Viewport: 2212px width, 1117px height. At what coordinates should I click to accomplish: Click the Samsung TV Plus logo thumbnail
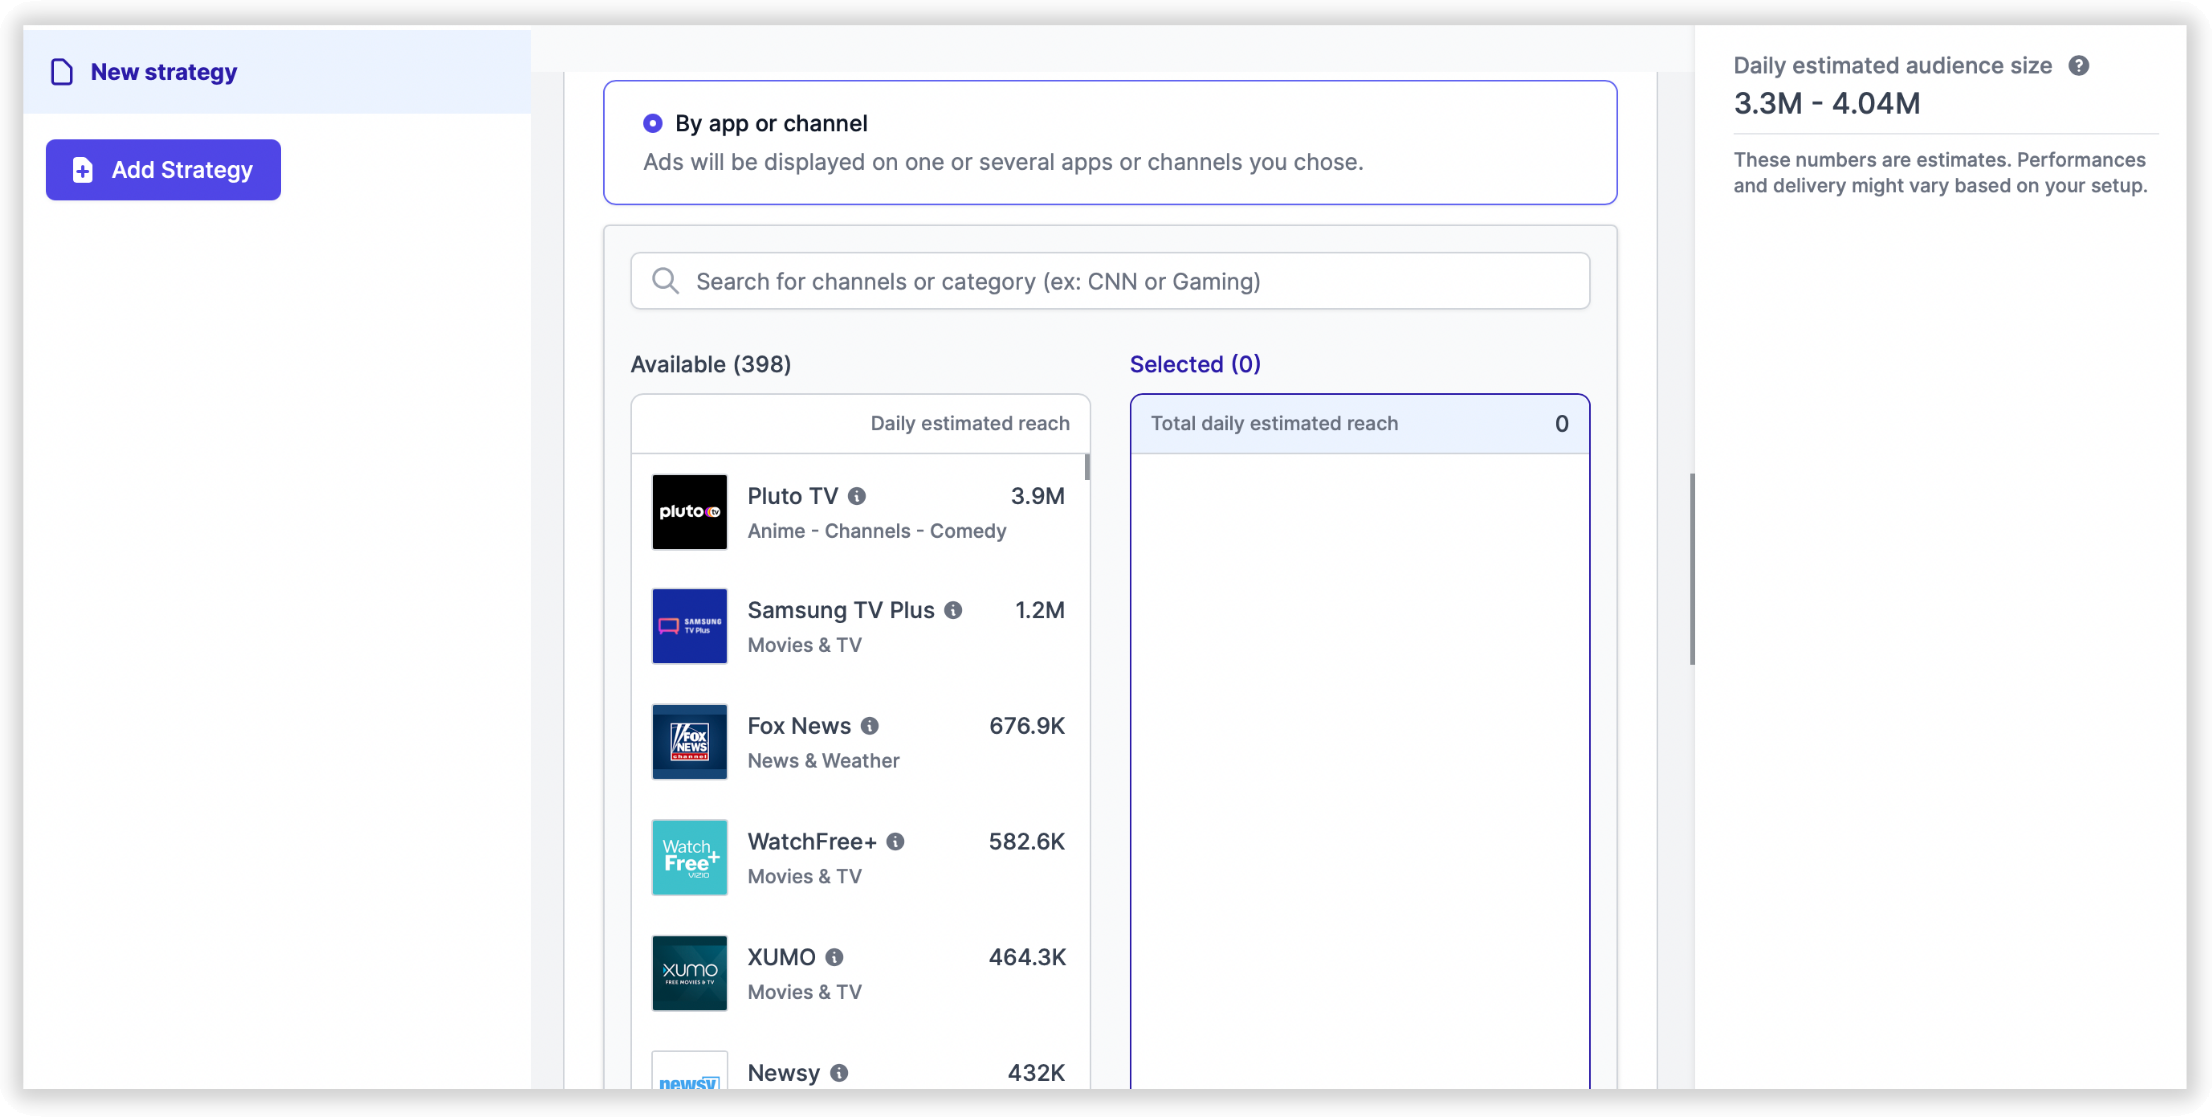click(x=690, y=626)
